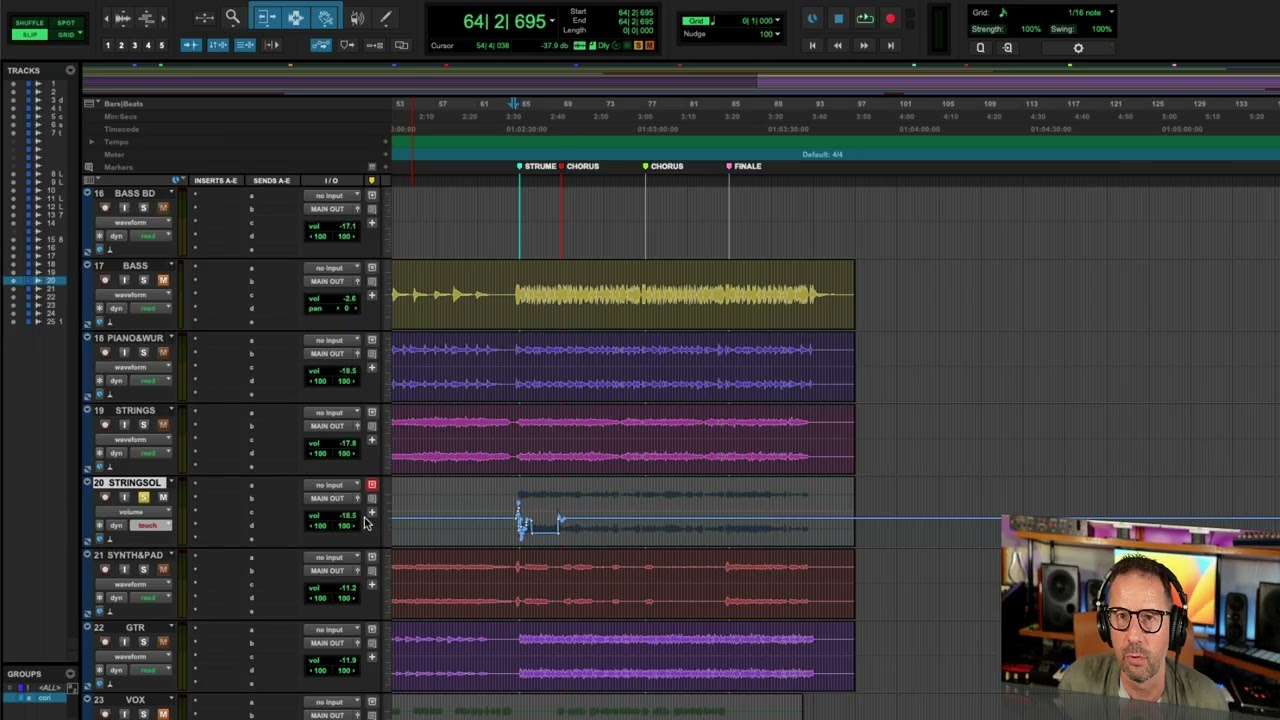Screen dimensions: 1280x720
Task: Expand the Tempo ruler
Action: [92, 142]
